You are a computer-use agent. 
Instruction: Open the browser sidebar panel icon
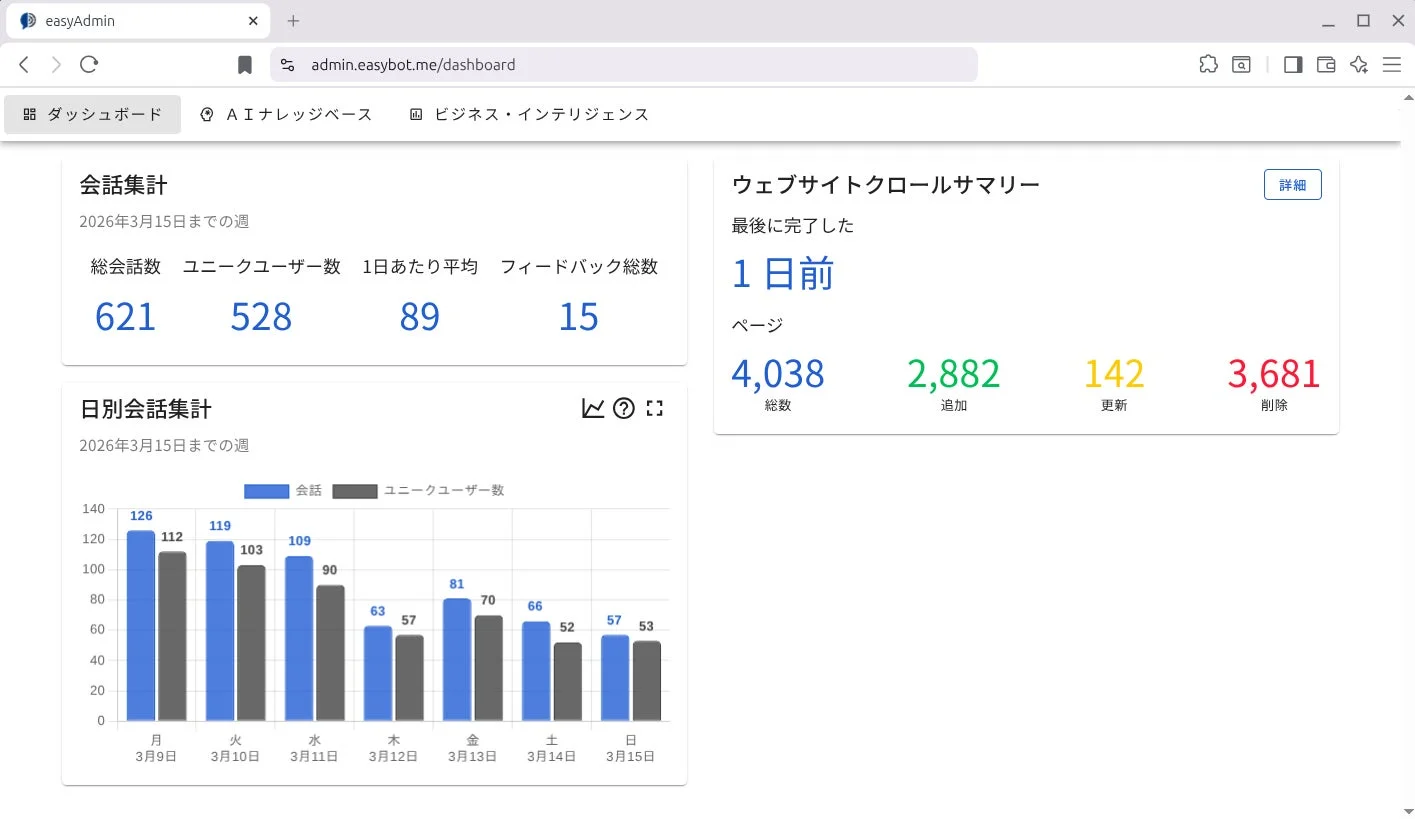click(x=1292, y=64)
